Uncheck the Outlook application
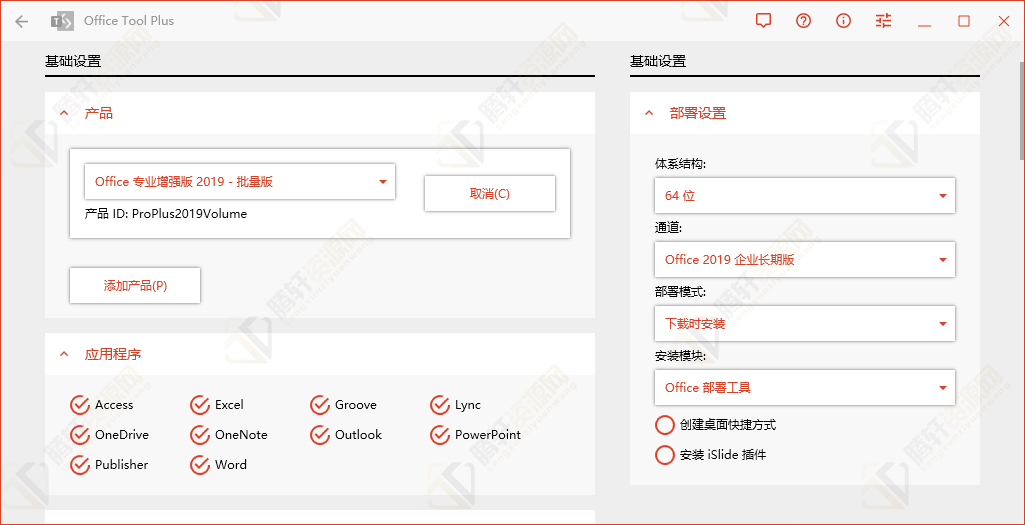Viewport: 1025px width, 525px height. tap(320, 435)
